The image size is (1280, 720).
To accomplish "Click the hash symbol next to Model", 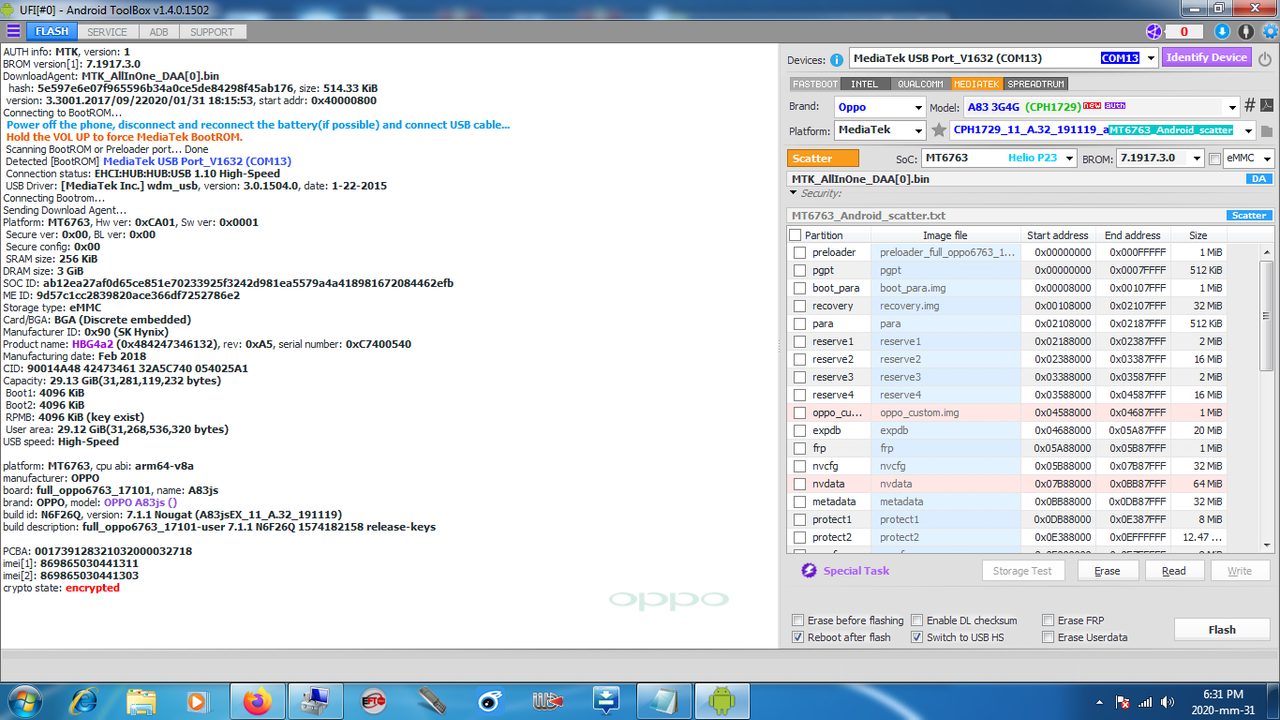I will 1249,106.
